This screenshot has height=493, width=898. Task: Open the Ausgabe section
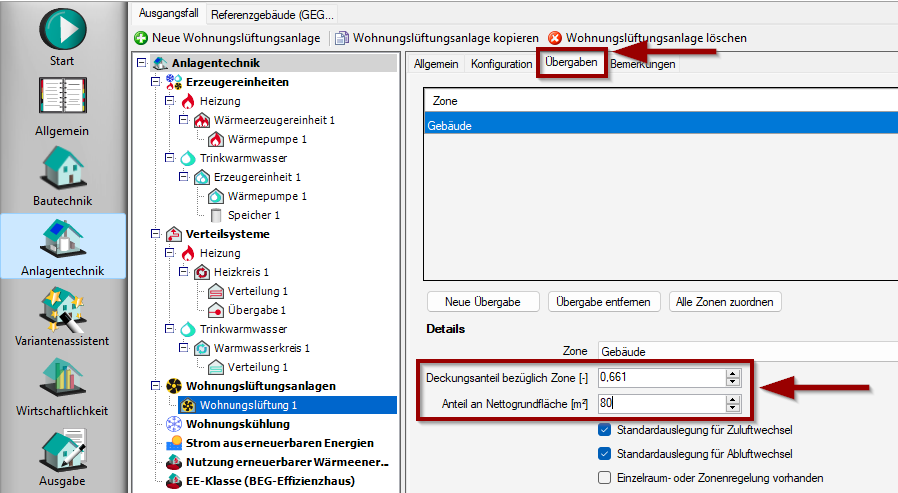tap(62, 457)
